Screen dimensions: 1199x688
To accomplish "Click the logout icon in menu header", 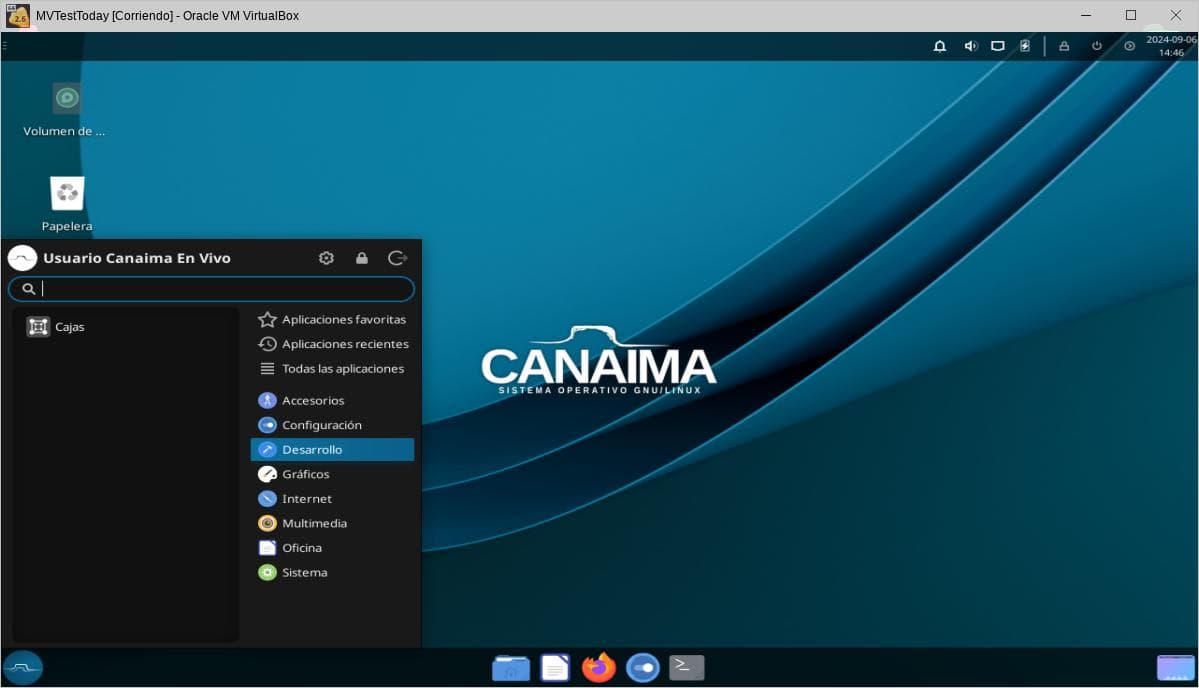I will point(398,258).
